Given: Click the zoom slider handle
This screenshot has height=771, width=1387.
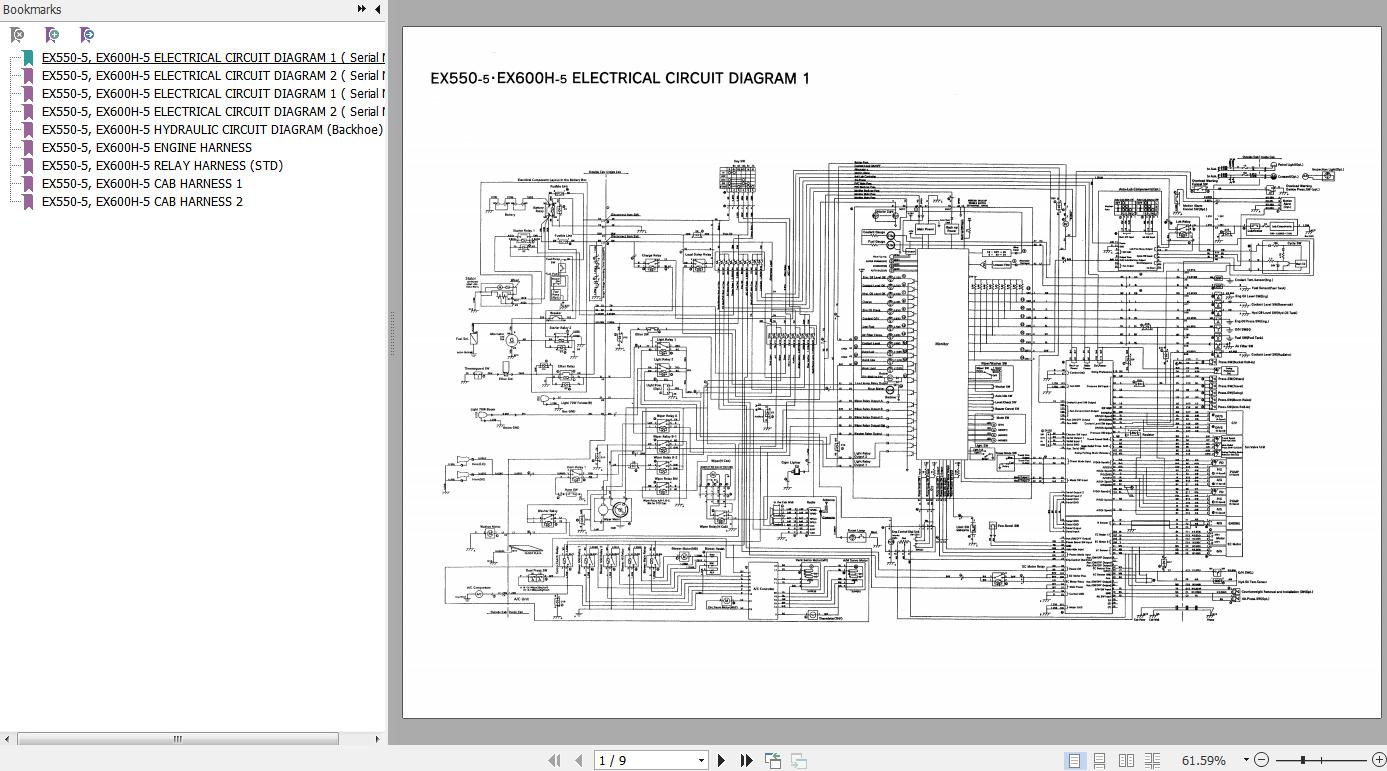Looking at the screenshot, I should pyautogui.click(x=1303, y=761).
